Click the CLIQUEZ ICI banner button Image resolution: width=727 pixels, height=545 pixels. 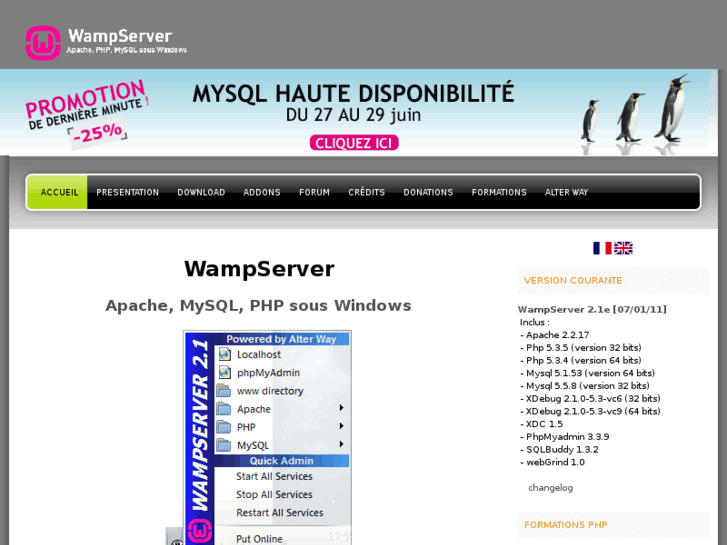pos(354,143)
